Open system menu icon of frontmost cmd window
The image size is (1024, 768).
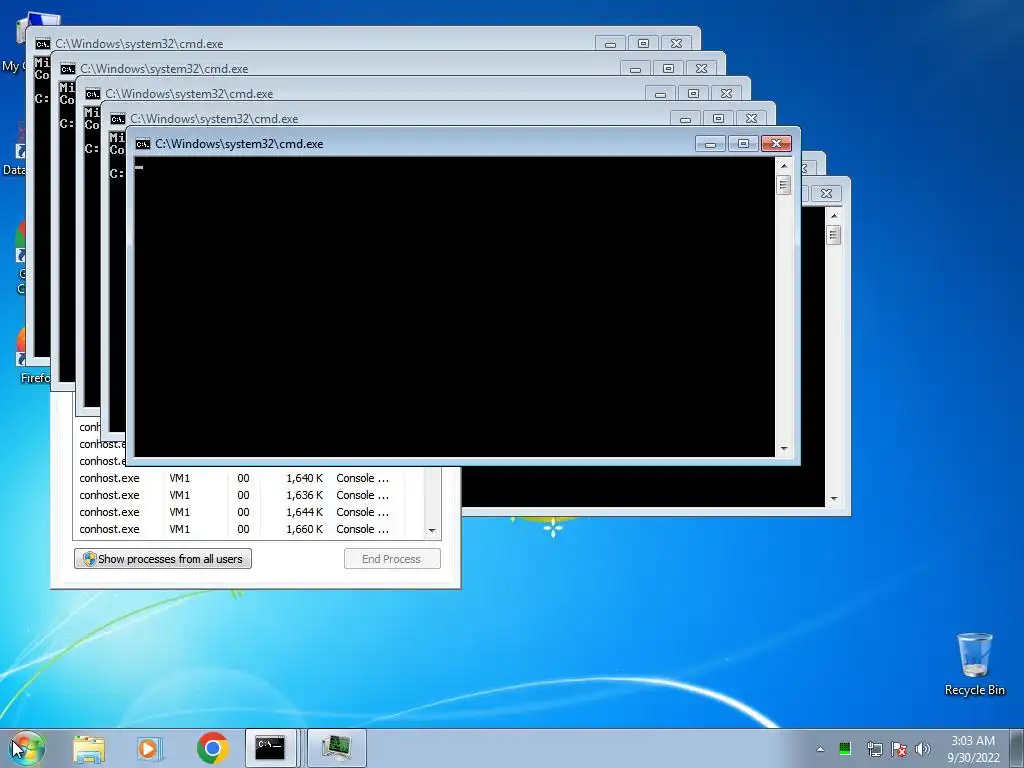point(142,144)
